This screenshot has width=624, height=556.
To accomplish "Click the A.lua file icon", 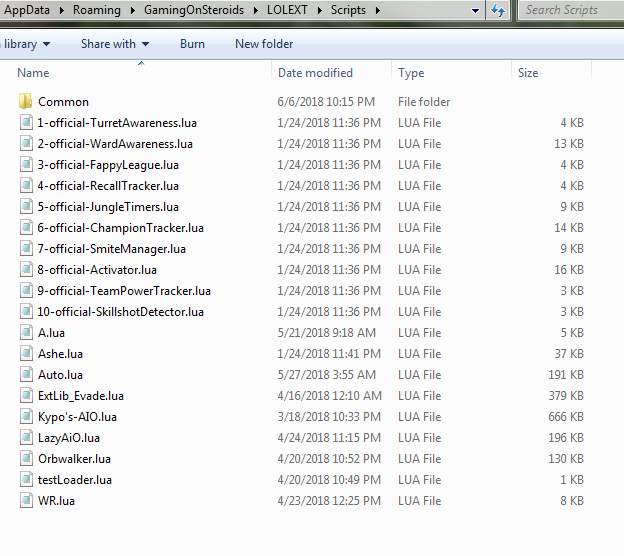I will point(26,333).
